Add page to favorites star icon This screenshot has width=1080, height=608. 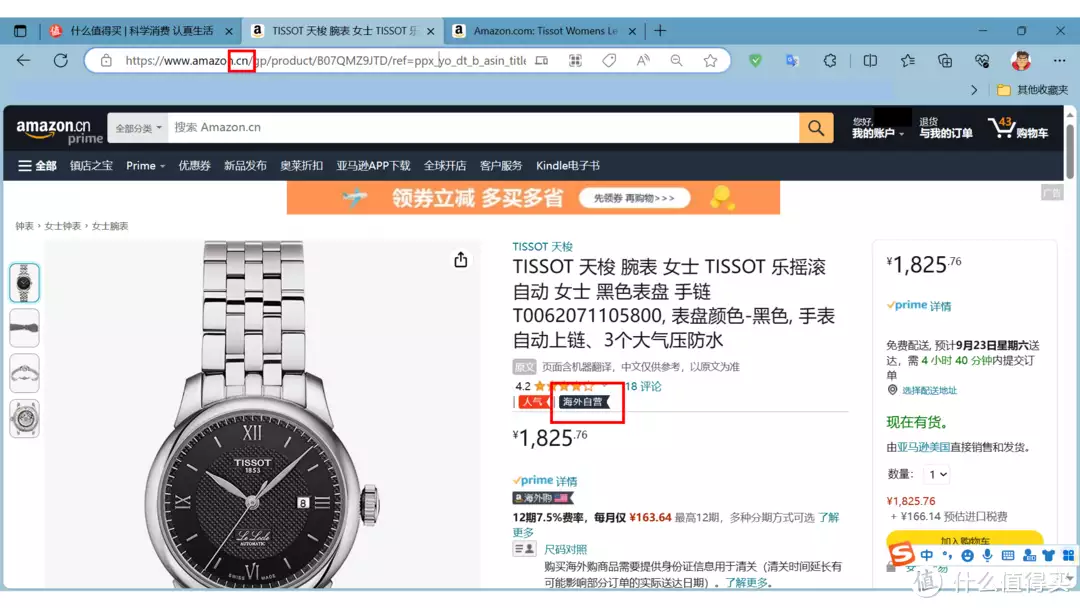point(710,61)
